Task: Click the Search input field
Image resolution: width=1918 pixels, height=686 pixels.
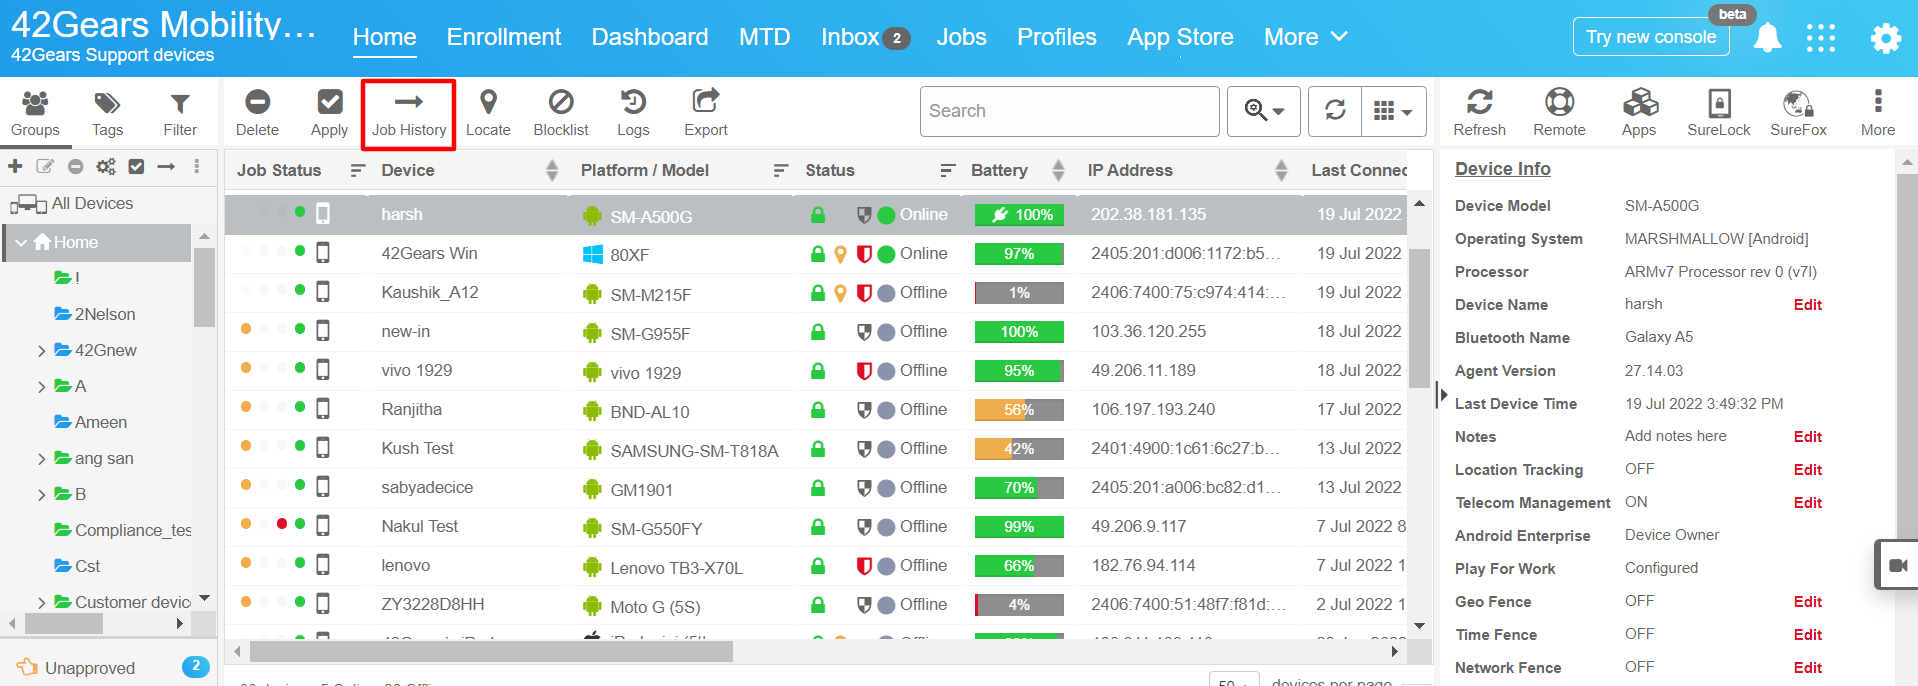Action: coord(1069,111)
